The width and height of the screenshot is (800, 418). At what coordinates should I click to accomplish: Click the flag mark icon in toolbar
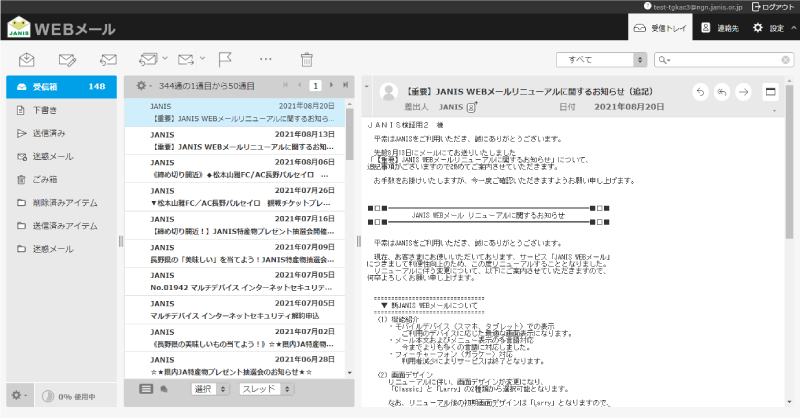point(225,60)
